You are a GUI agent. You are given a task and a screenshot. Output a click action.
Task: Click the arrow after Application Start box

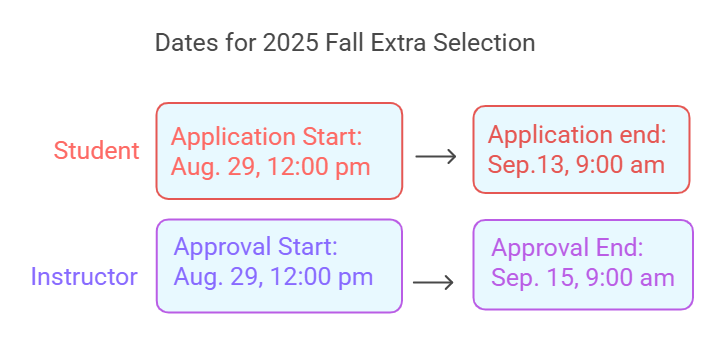436,157
